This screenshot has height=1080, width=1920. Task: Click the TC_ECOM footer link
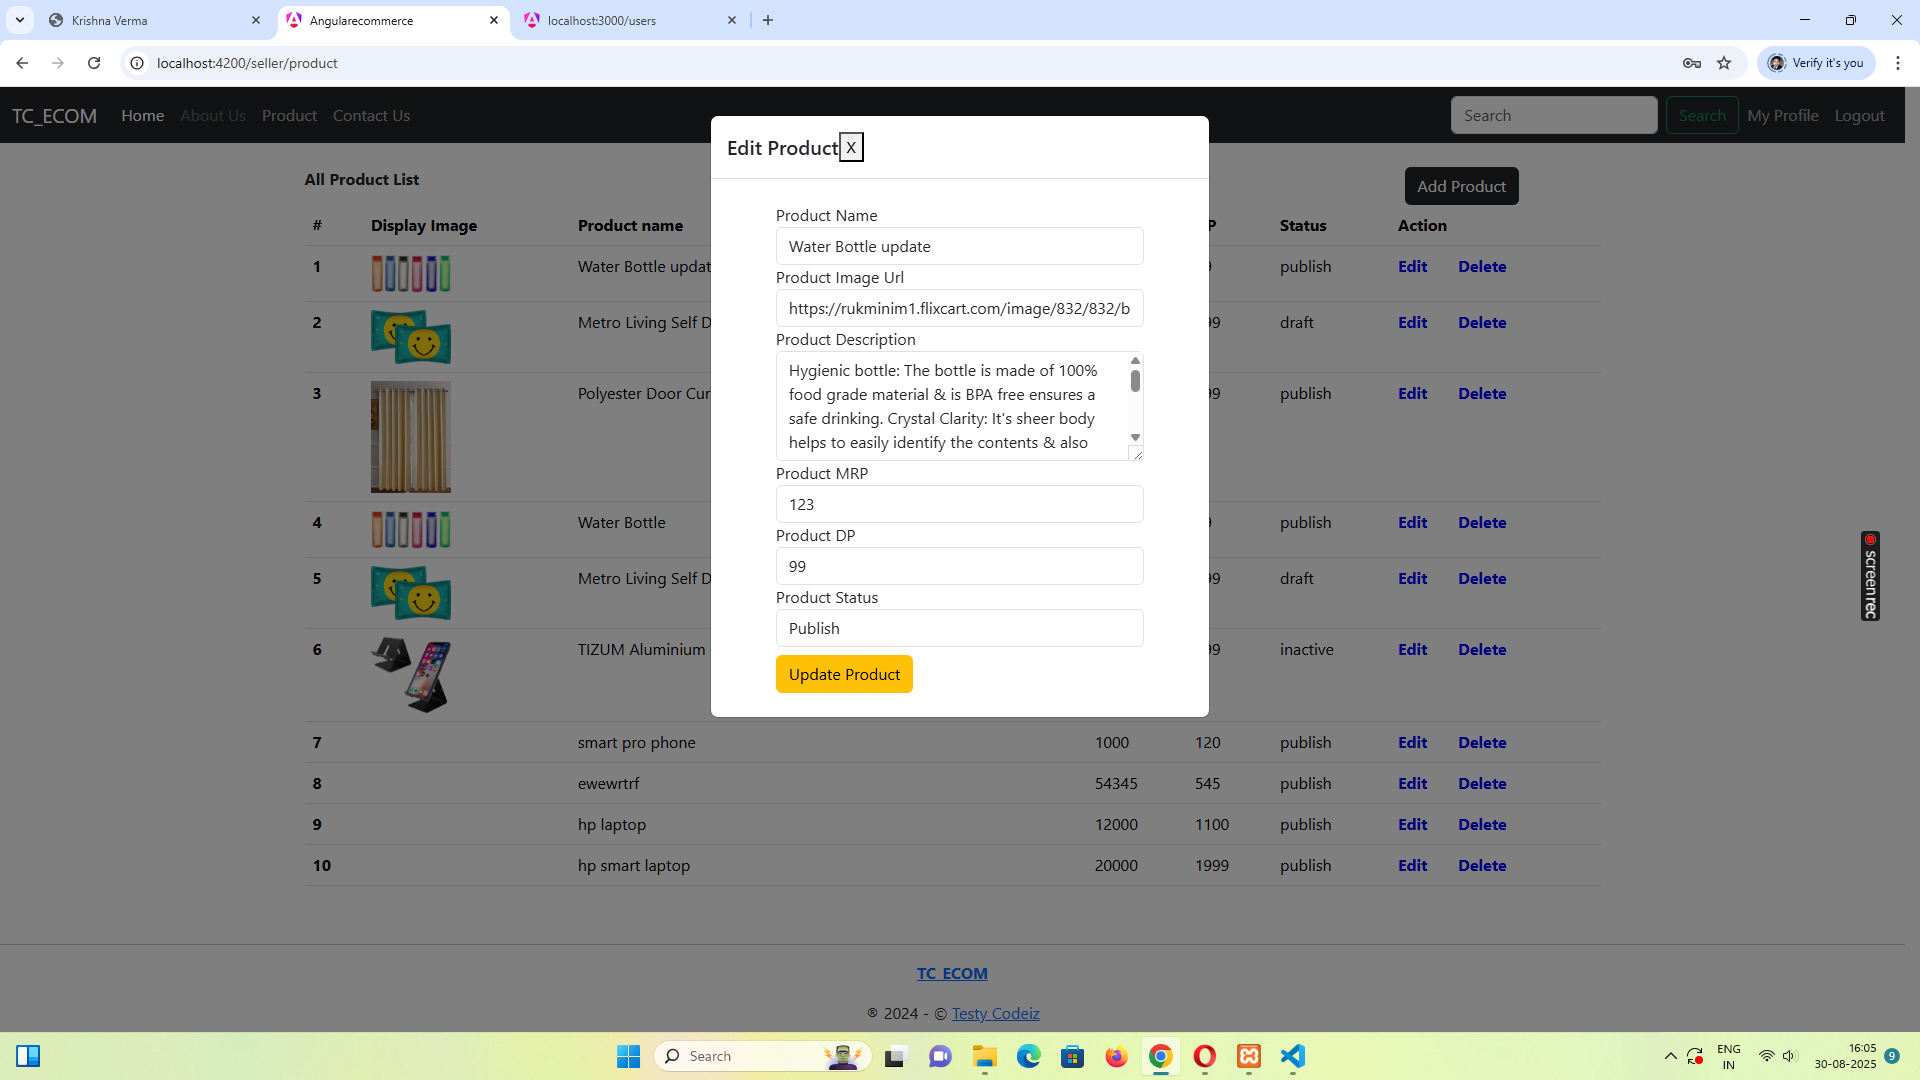tap(952, 973)
